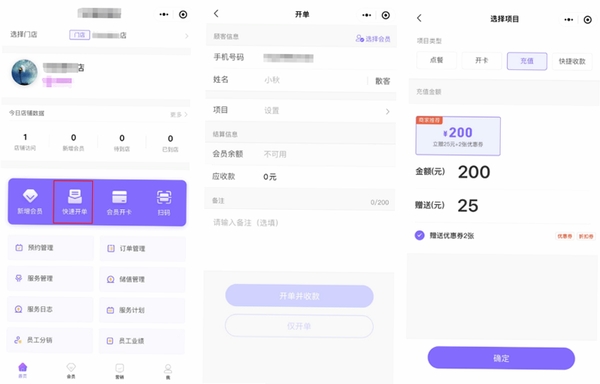Switch to 我 profile bottom tab
This screenshot has height=384, width=600.
(168, 371)
